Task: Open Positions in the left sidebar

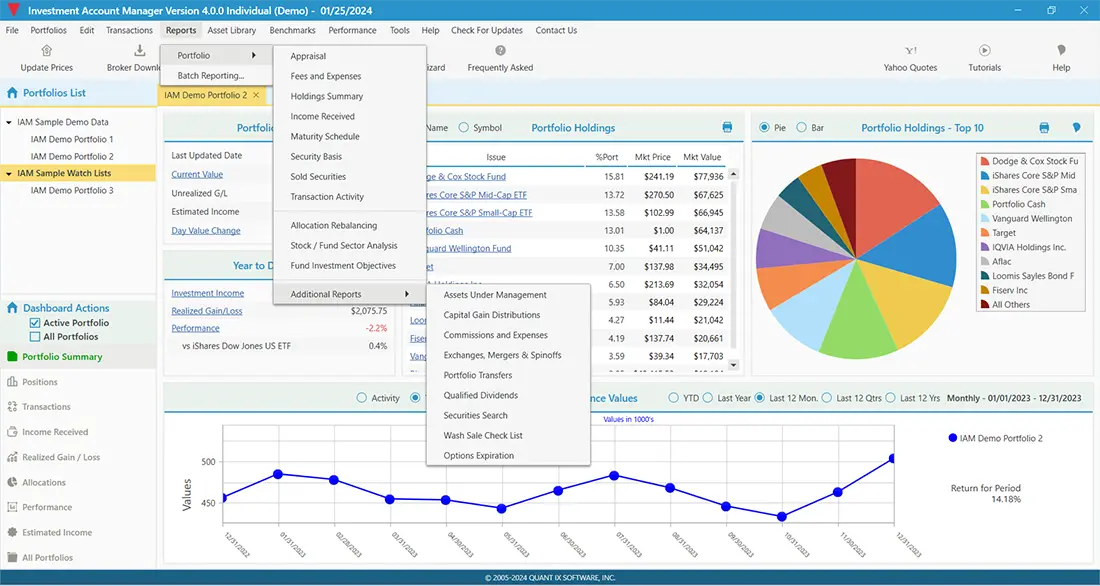Action: [x=40, y=382]
